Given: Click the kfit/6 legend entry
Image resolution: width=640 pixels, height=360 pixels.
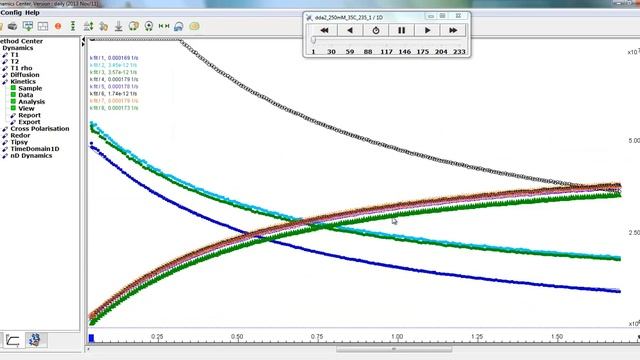Looking at the screenshot, I should (x=113, y=94).
